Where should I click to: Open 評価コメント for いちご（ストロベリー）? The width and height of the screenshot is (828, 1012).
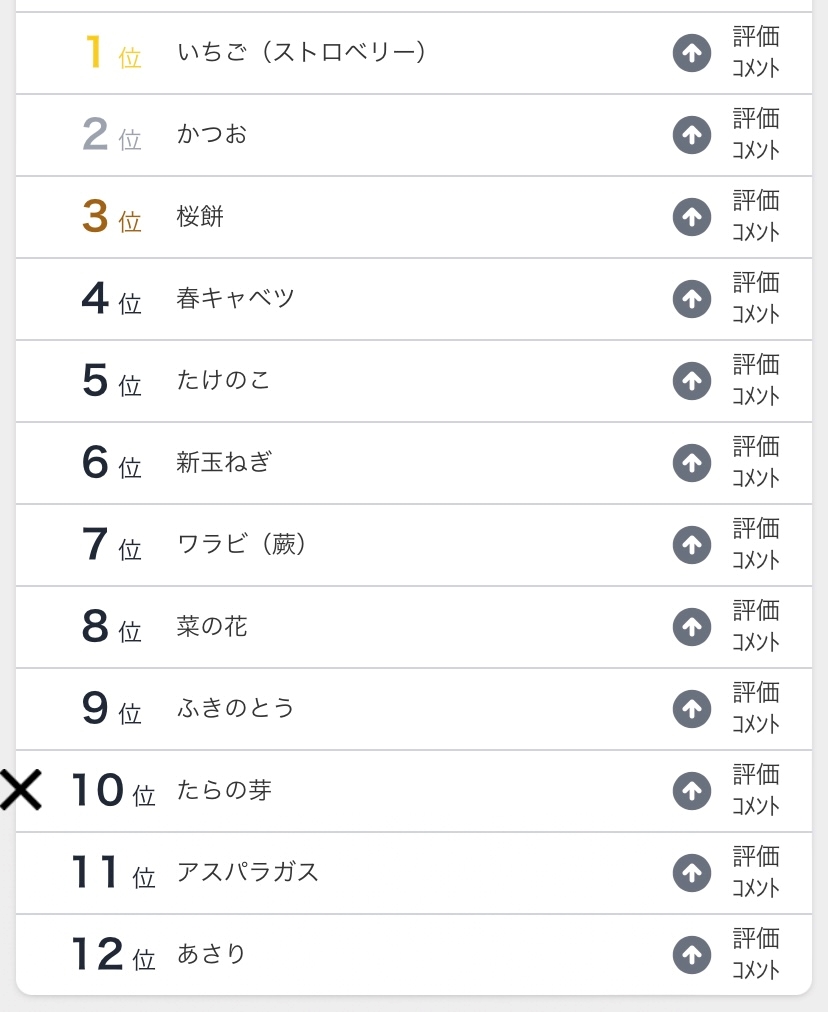point(755,53)
